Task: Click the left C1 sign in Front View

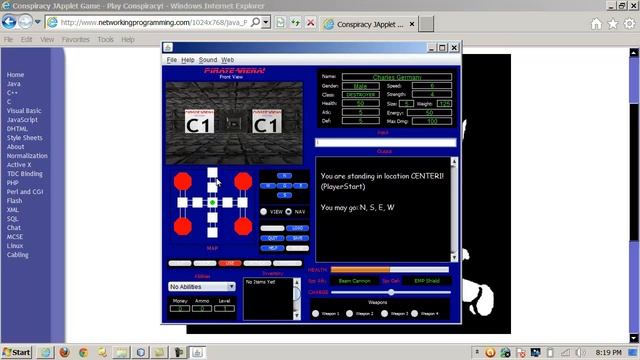Action: pos(199,122)
